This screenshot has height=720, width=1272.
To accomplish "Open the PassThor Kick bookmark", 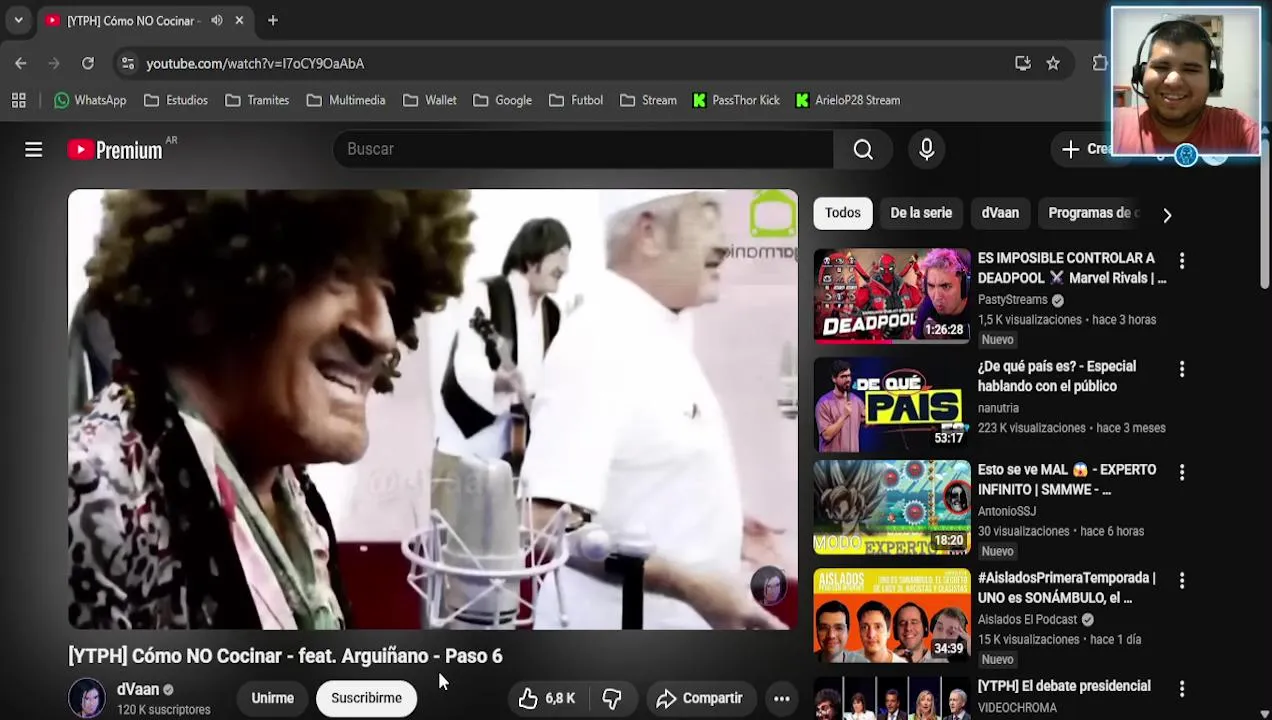I will (736, 100).
